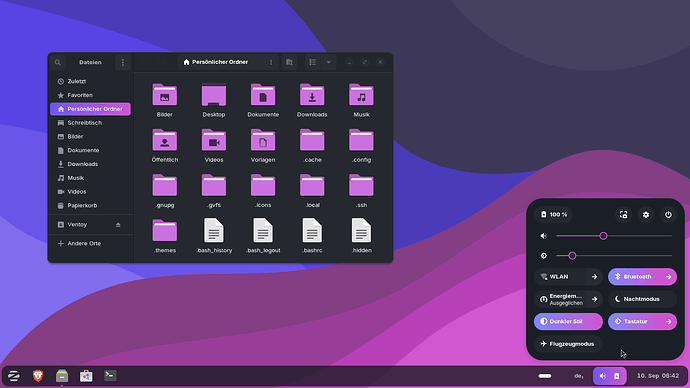Image resolution: width=690 pixels, height=388 pixels.
Task: Open the search in Files window
Action: 58,62
